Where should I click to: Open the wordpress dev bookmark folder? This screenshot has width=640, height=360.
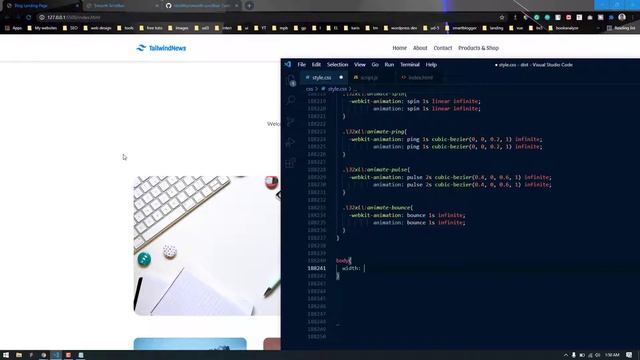(400, 28)
